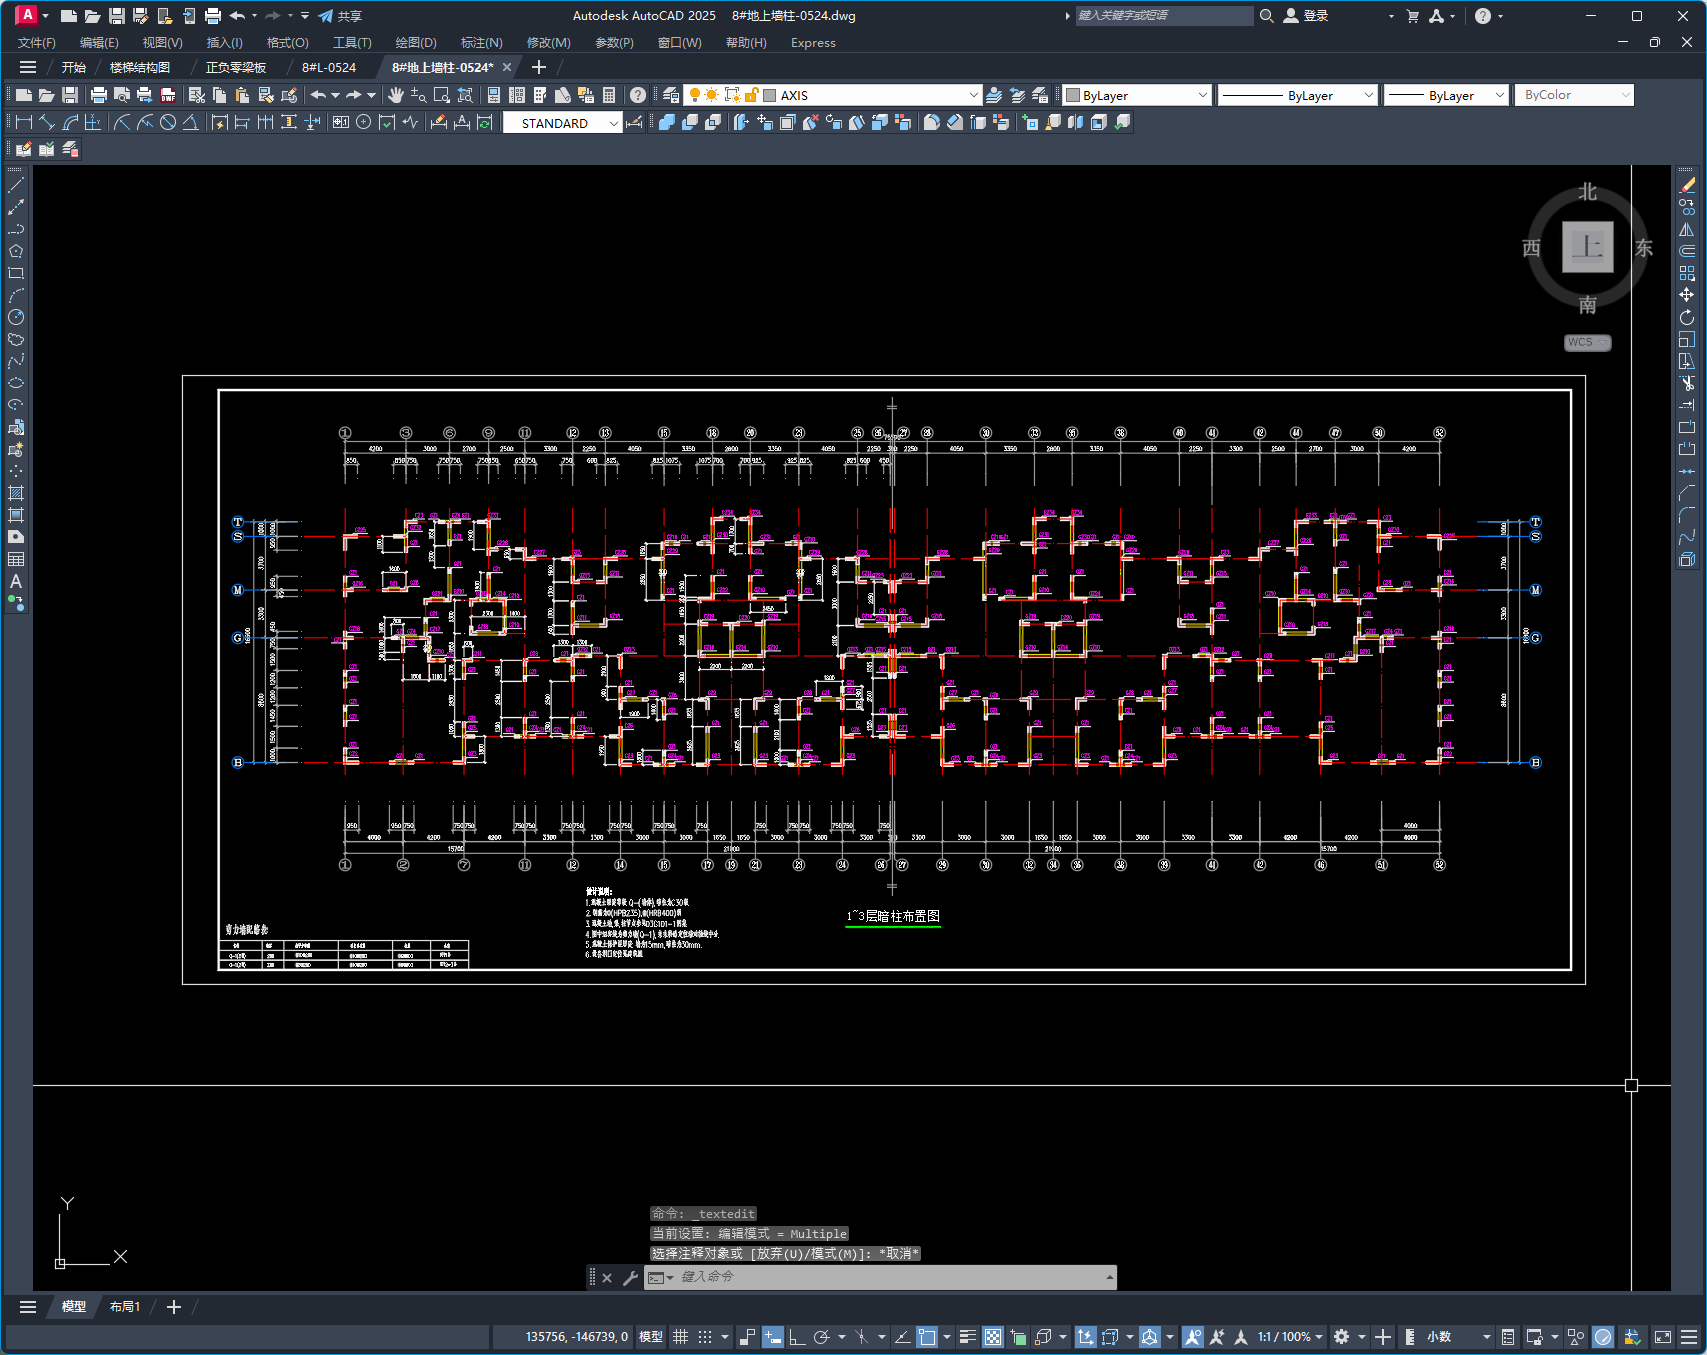Open the Layer Properties manager icon

(671, 95)
